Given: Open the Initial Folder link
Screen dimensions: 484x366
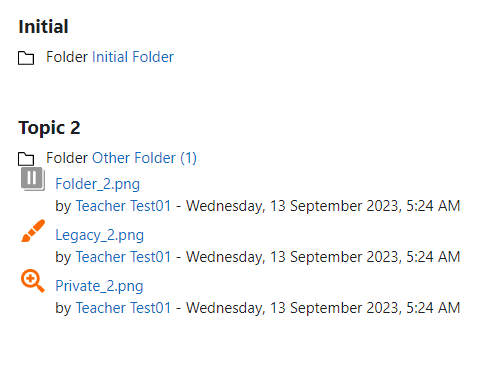Looking at the screenshot, I should [133, 57].
